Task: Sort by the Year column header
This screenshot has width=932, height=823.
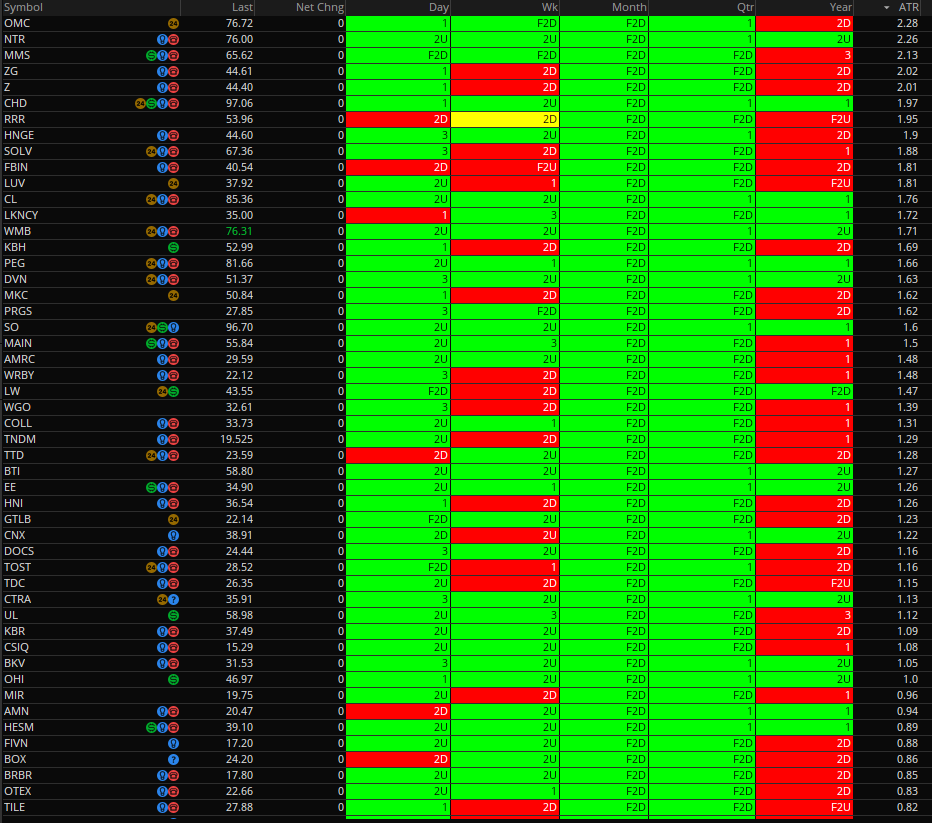Action: (x=840, y=8)
